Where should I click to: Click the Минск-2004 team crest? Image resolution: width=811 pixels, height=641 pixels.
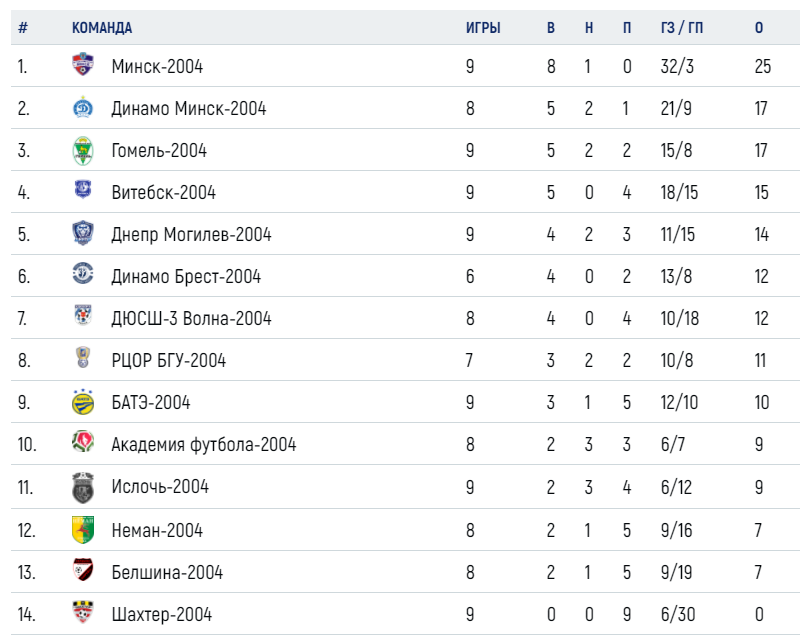pyautogui.click(x=83, y=65)
